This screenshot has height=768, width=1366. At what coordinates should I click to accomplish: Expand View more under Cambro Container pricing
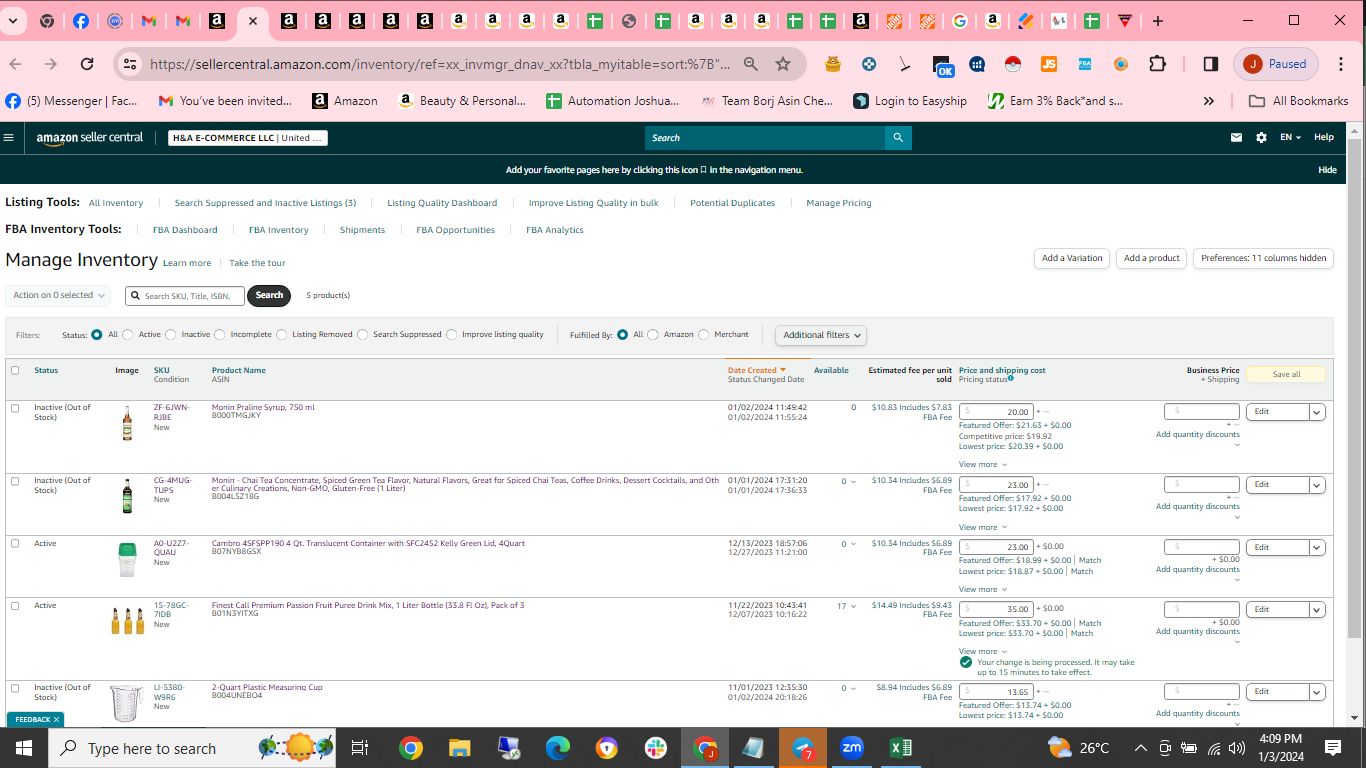[x=983, y=589]
